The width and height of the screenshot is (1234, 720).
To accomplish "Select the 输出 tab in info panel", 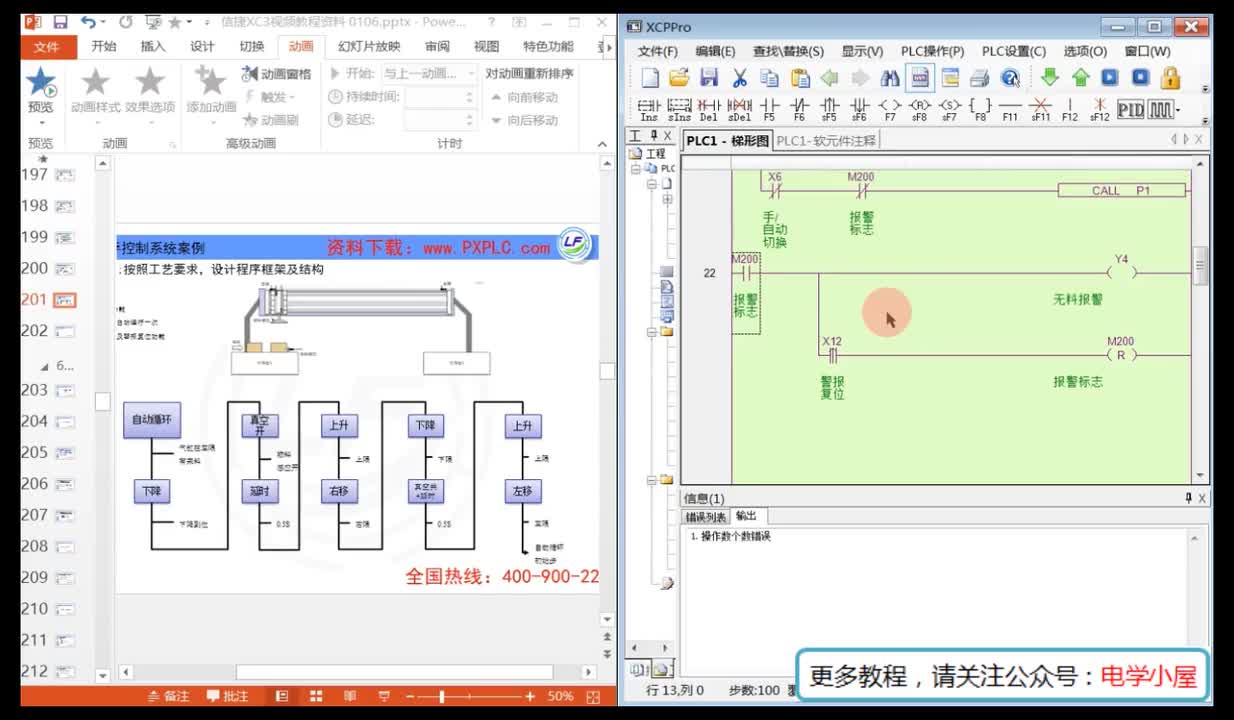I will pos(746,516).
